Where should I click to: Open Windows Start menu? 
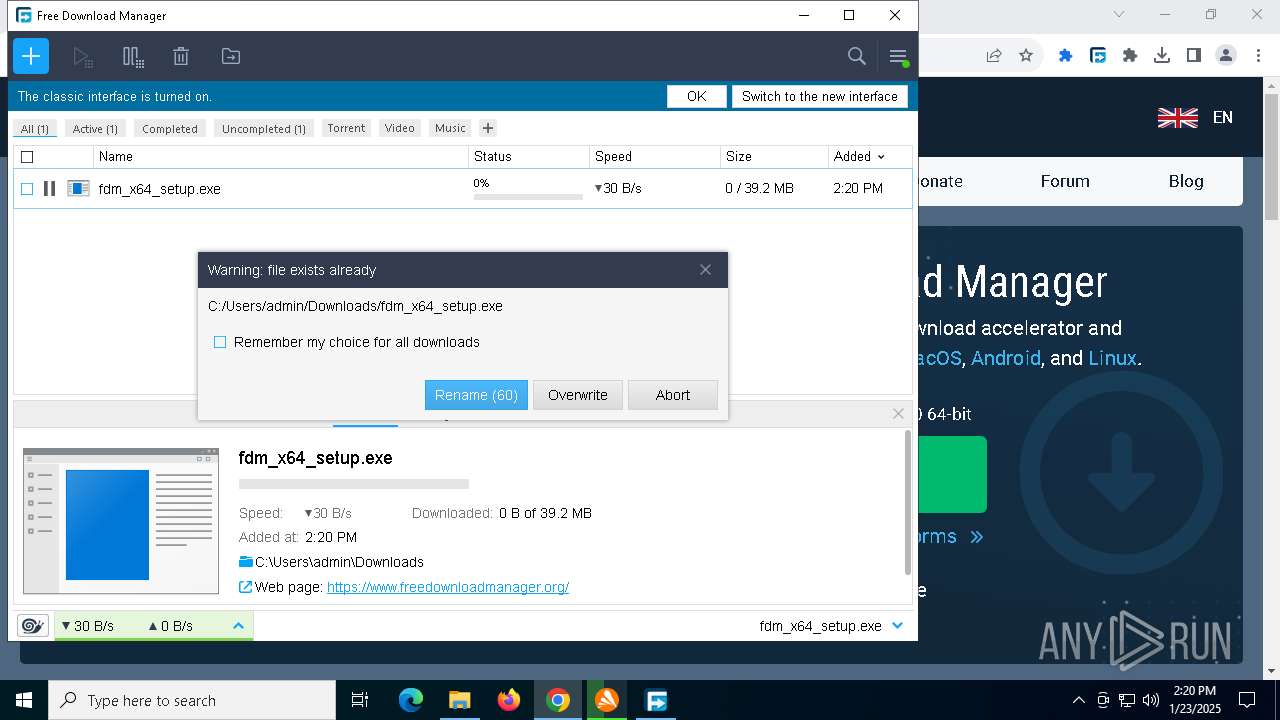24,700
